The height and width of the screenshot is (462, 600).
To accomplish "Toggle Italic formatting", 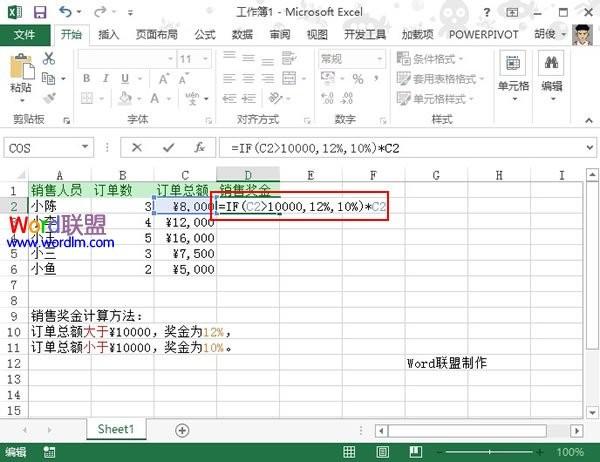I will 106,78.
